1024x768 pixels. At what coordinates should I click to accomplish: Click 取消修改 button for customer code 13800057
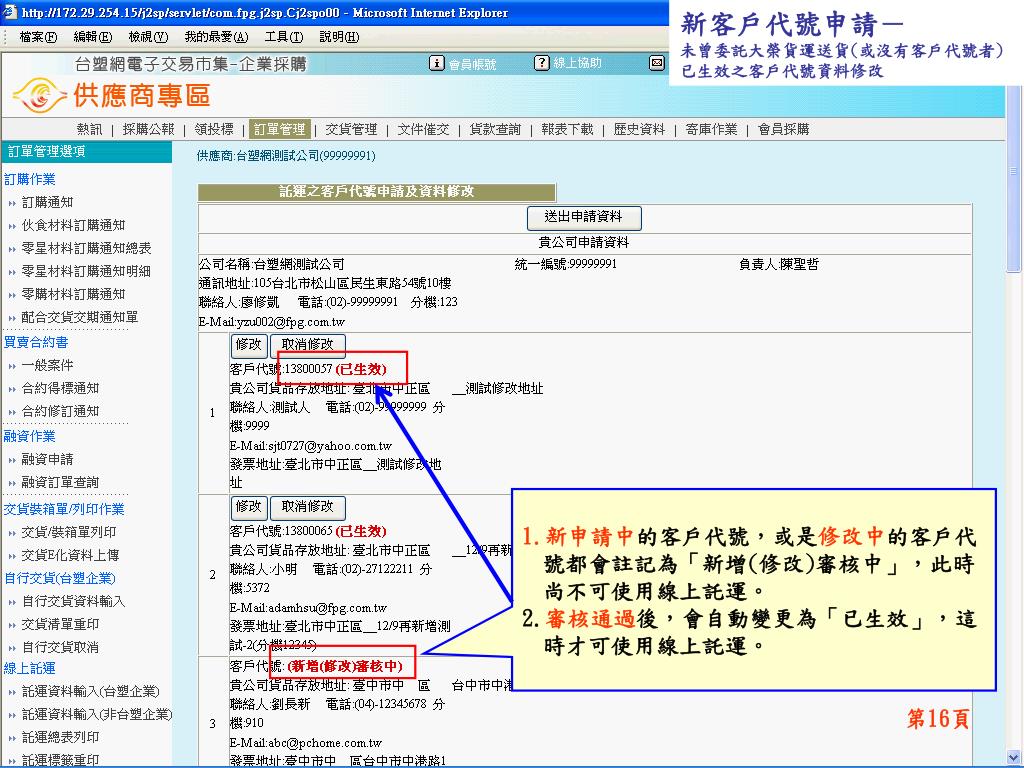click(308, 345)
